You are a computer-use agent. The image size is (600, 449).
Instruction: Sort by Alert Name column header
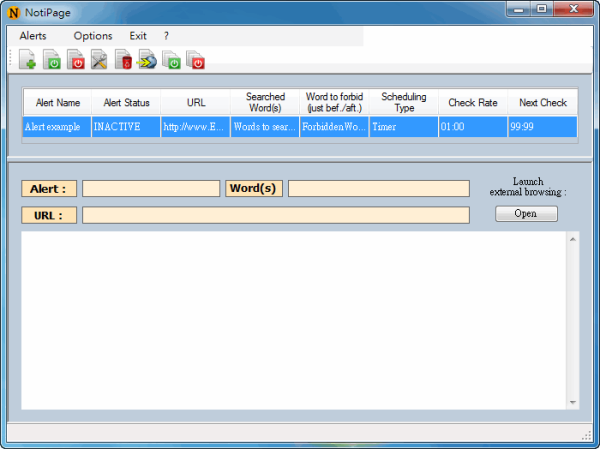click(x=57, y=103)
